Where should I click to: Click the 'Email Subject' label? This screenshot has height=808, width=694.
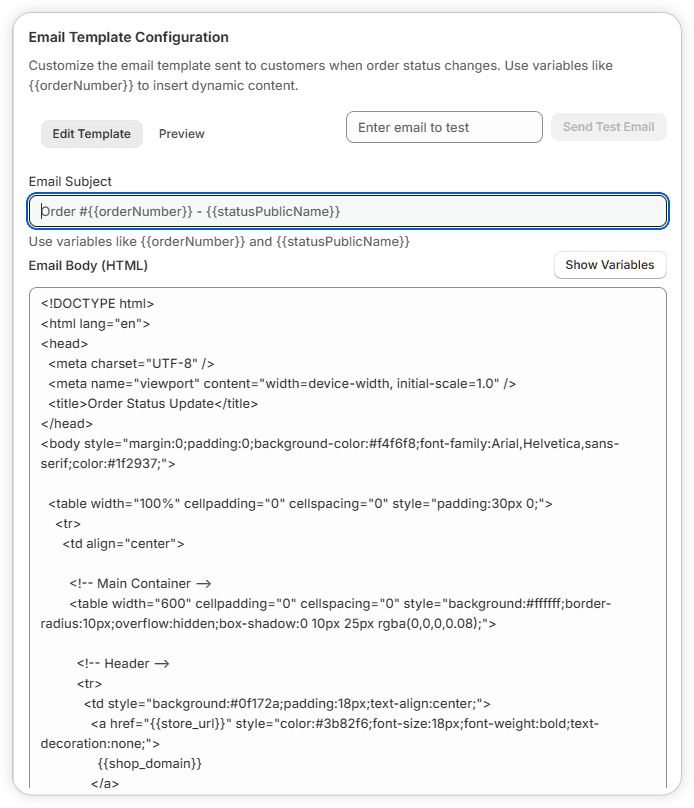(x=70, y=181)
